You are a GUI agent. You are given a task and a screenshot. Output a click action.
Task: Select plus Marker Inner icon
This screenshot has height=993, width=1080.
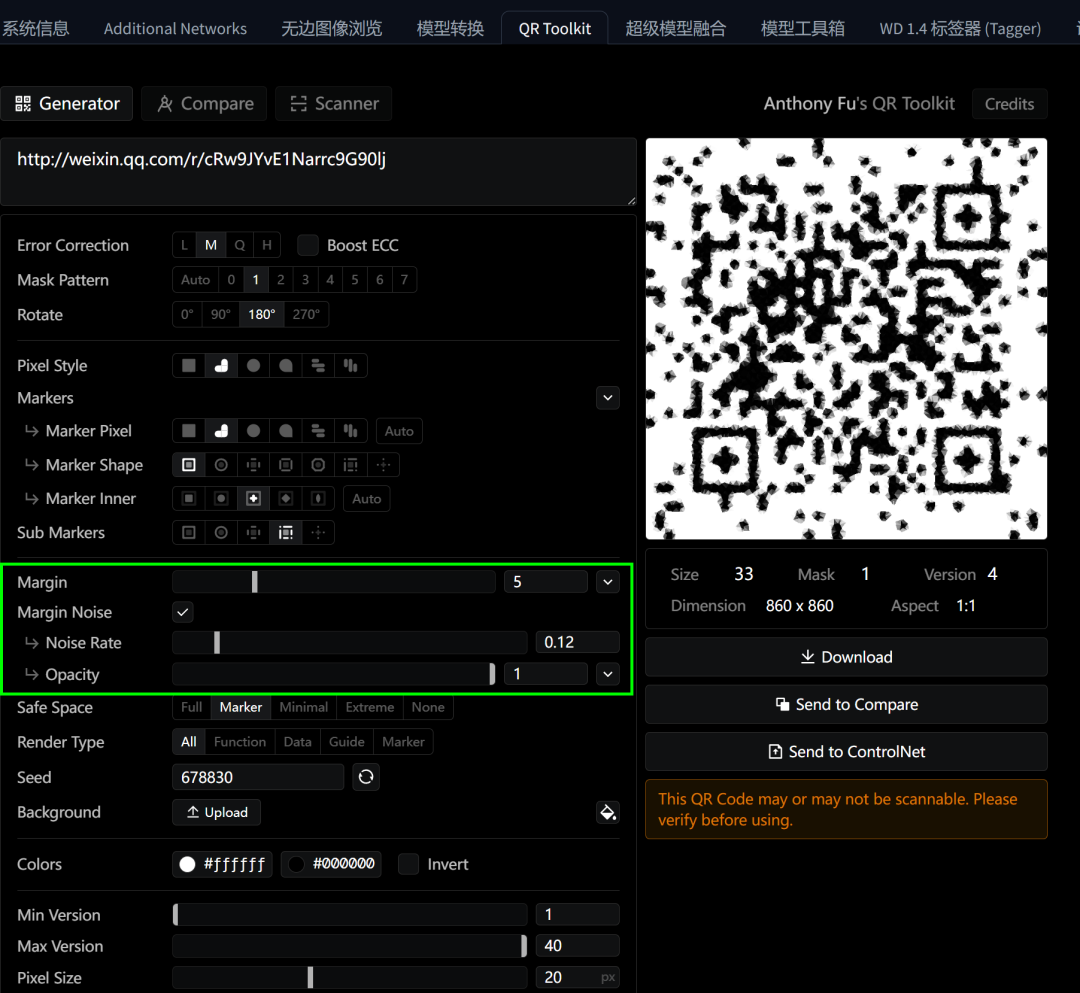click(x=253, y=499)
